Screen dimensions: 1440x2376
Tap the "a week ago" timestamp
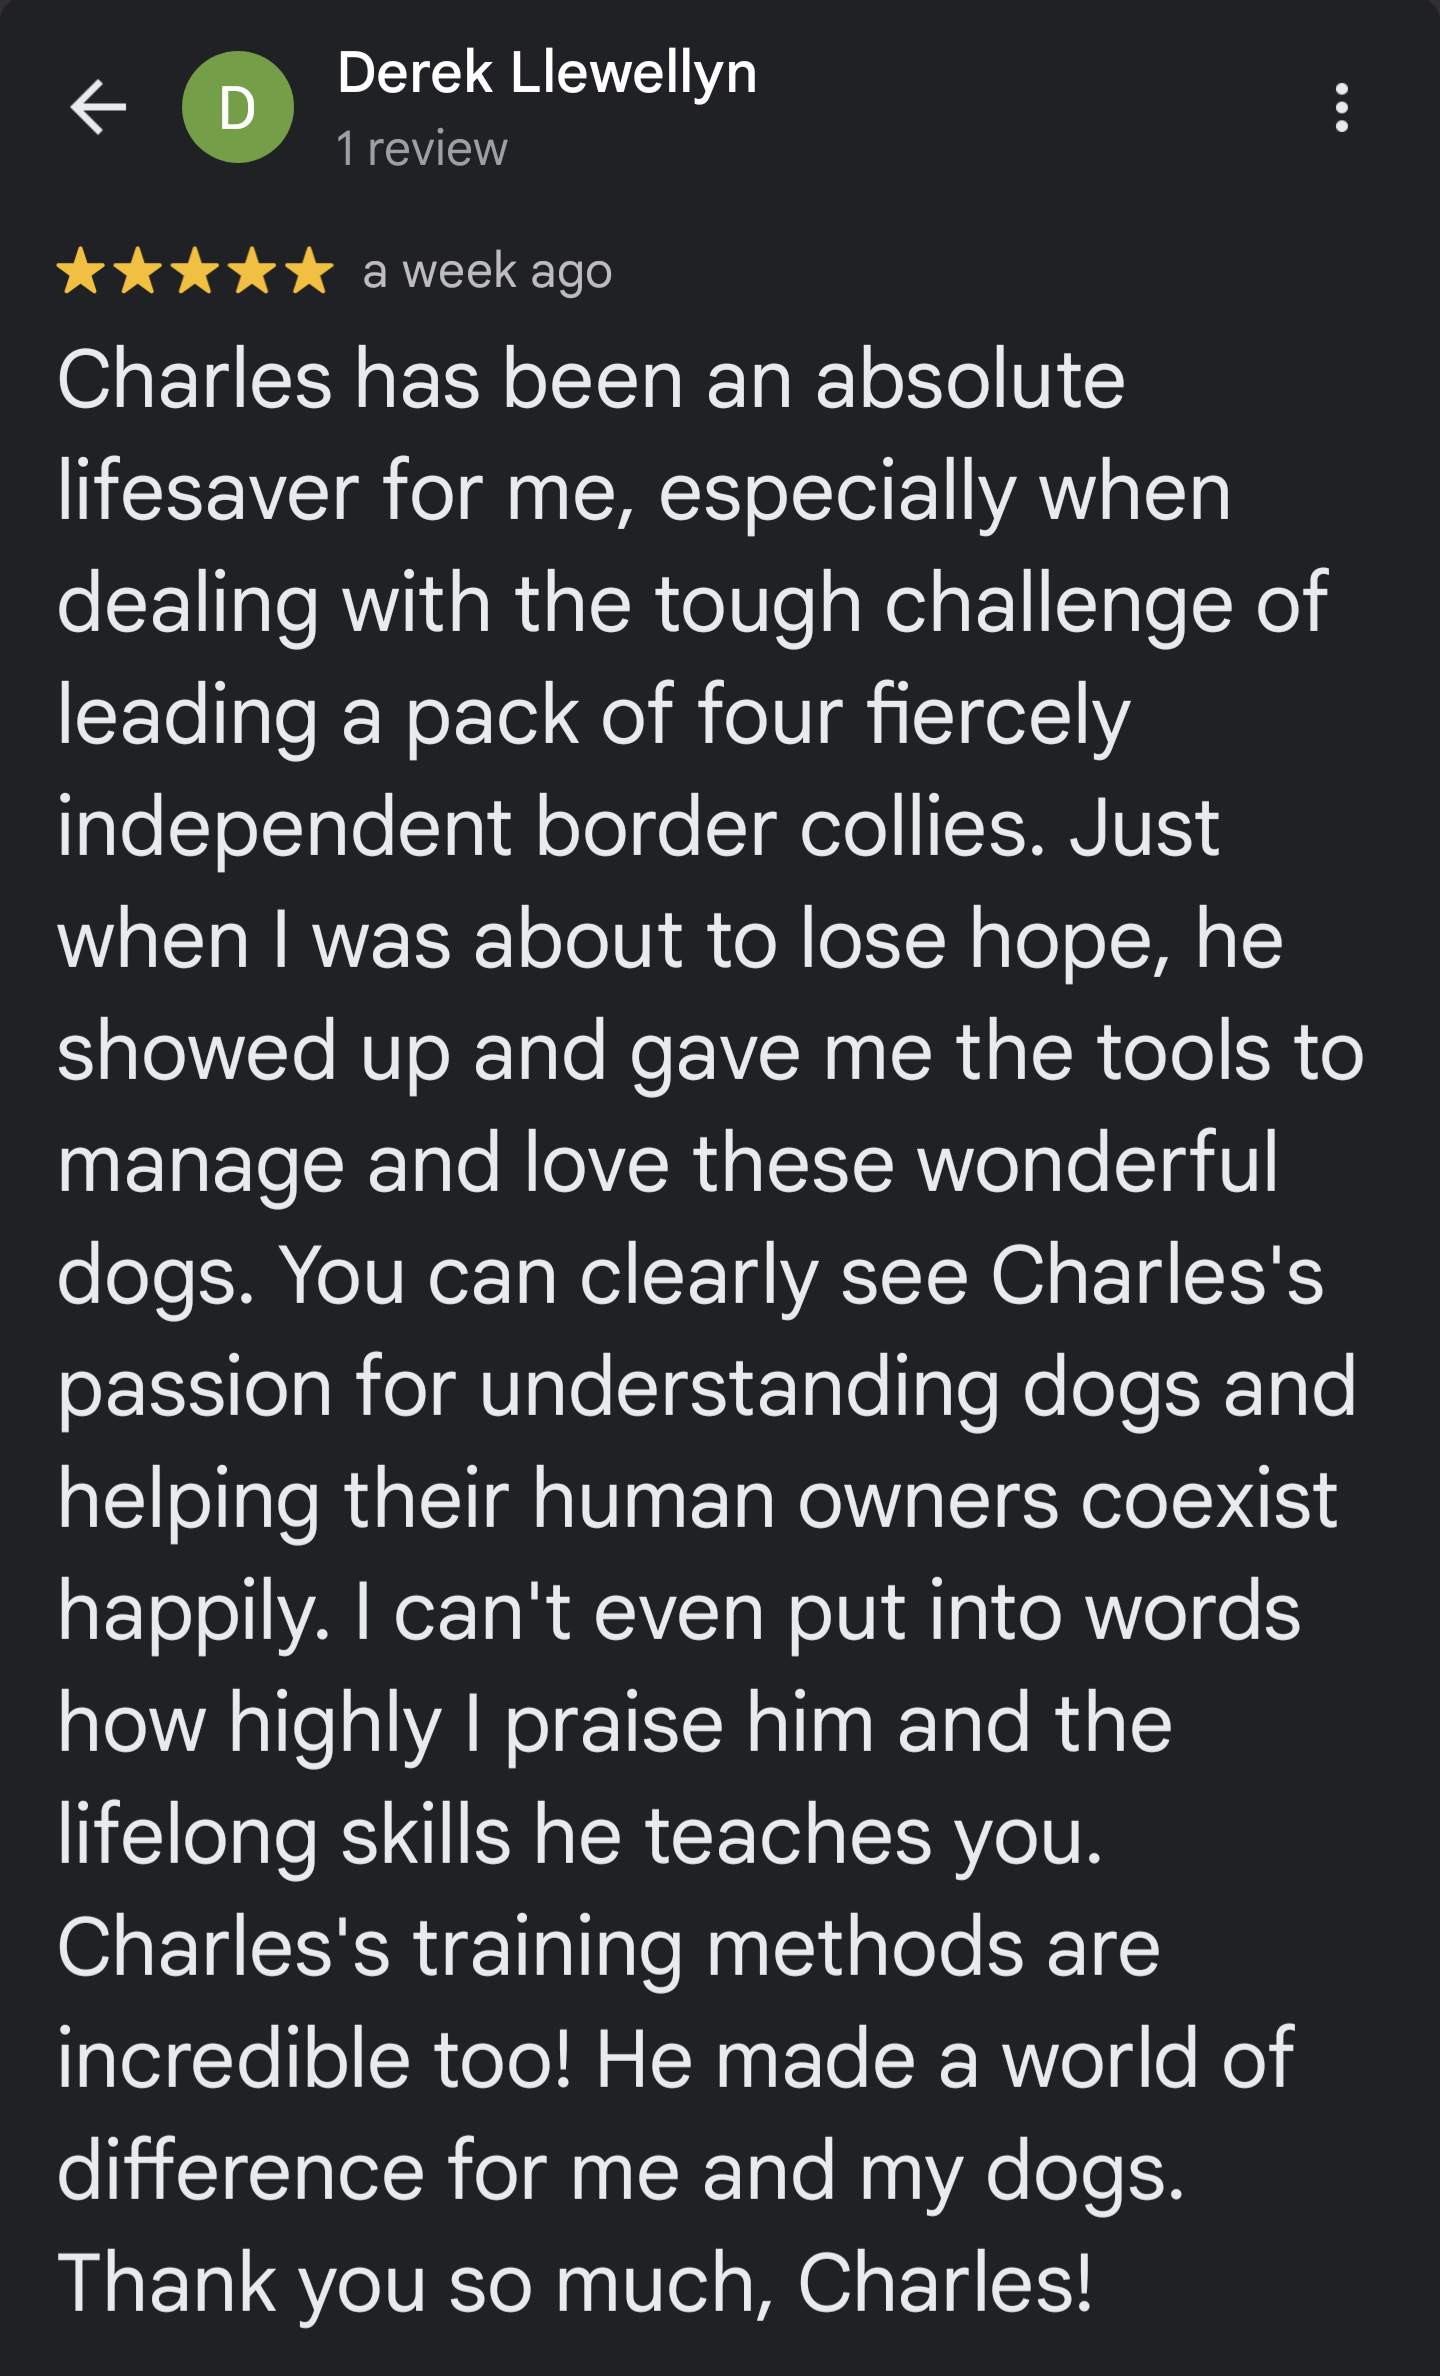click(x=487, y=272)
